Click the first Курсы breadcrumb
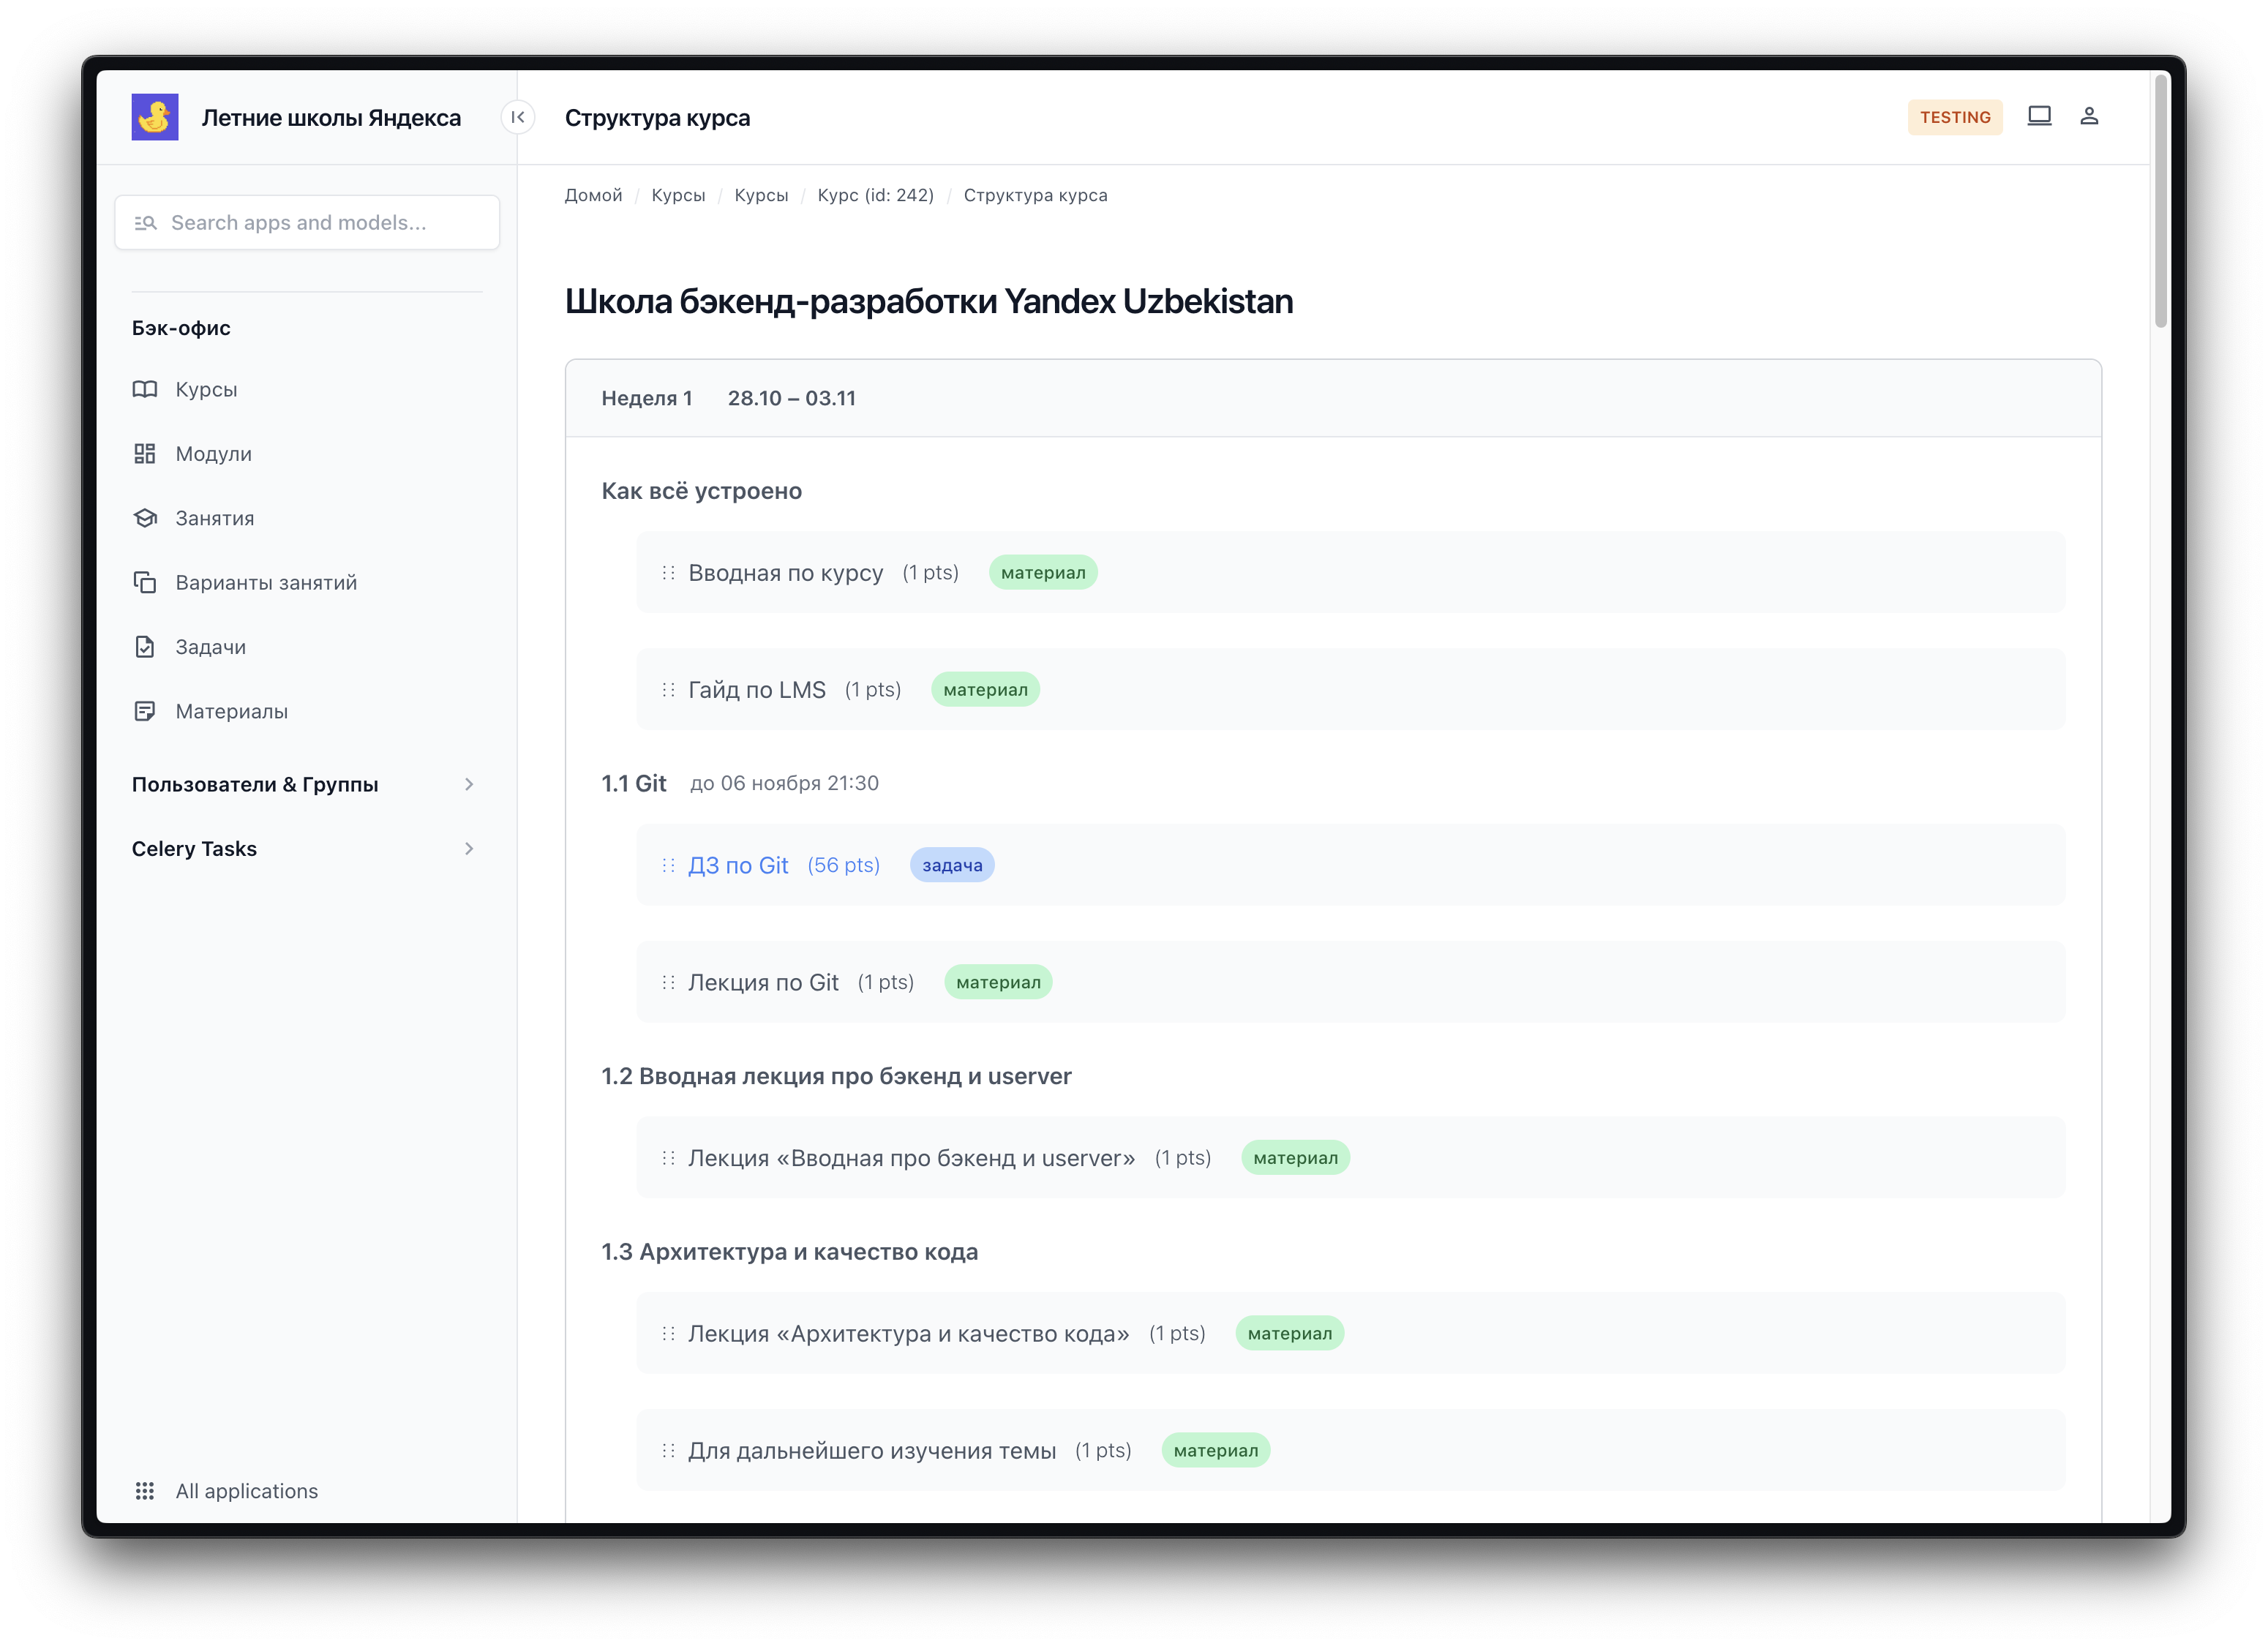 coord(678,195)
